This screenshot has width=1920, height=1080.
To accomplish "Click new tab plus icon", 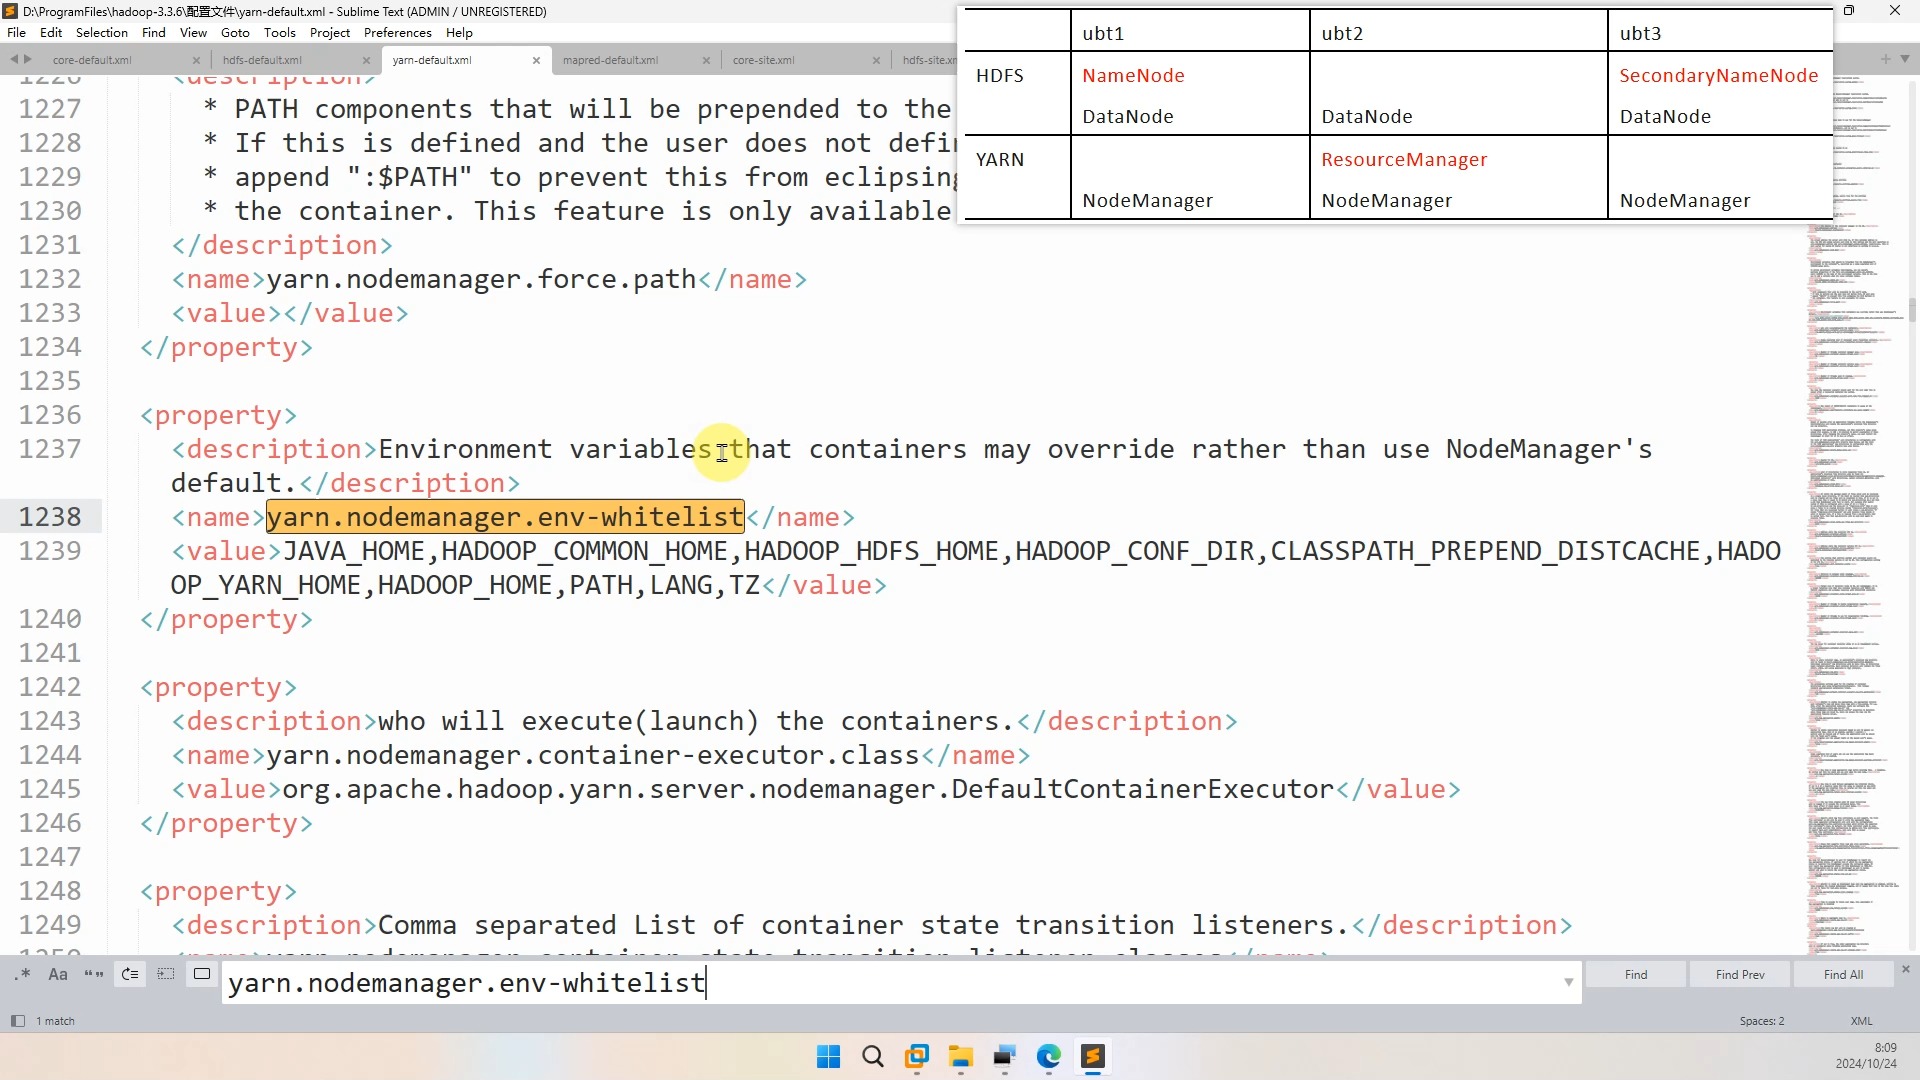I will click(x=1886, y=59).
